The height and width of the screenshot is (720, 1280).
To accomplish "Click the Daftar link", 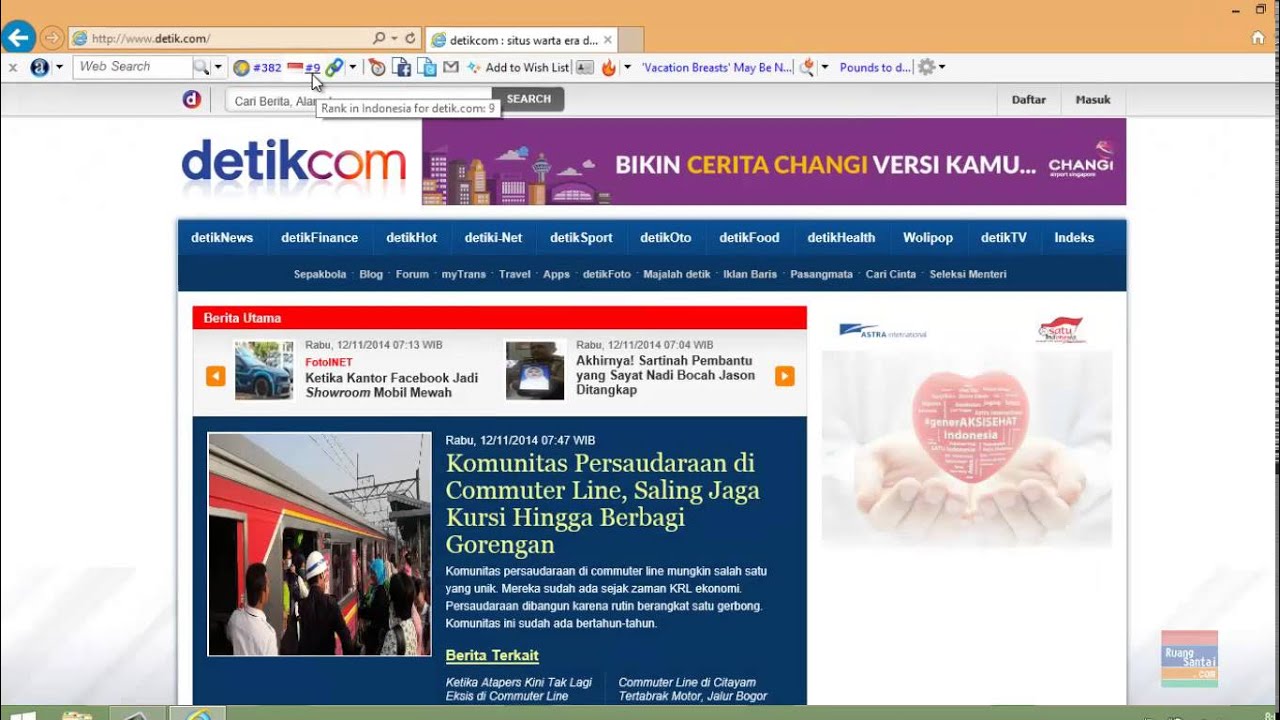I will (1029, 100).
